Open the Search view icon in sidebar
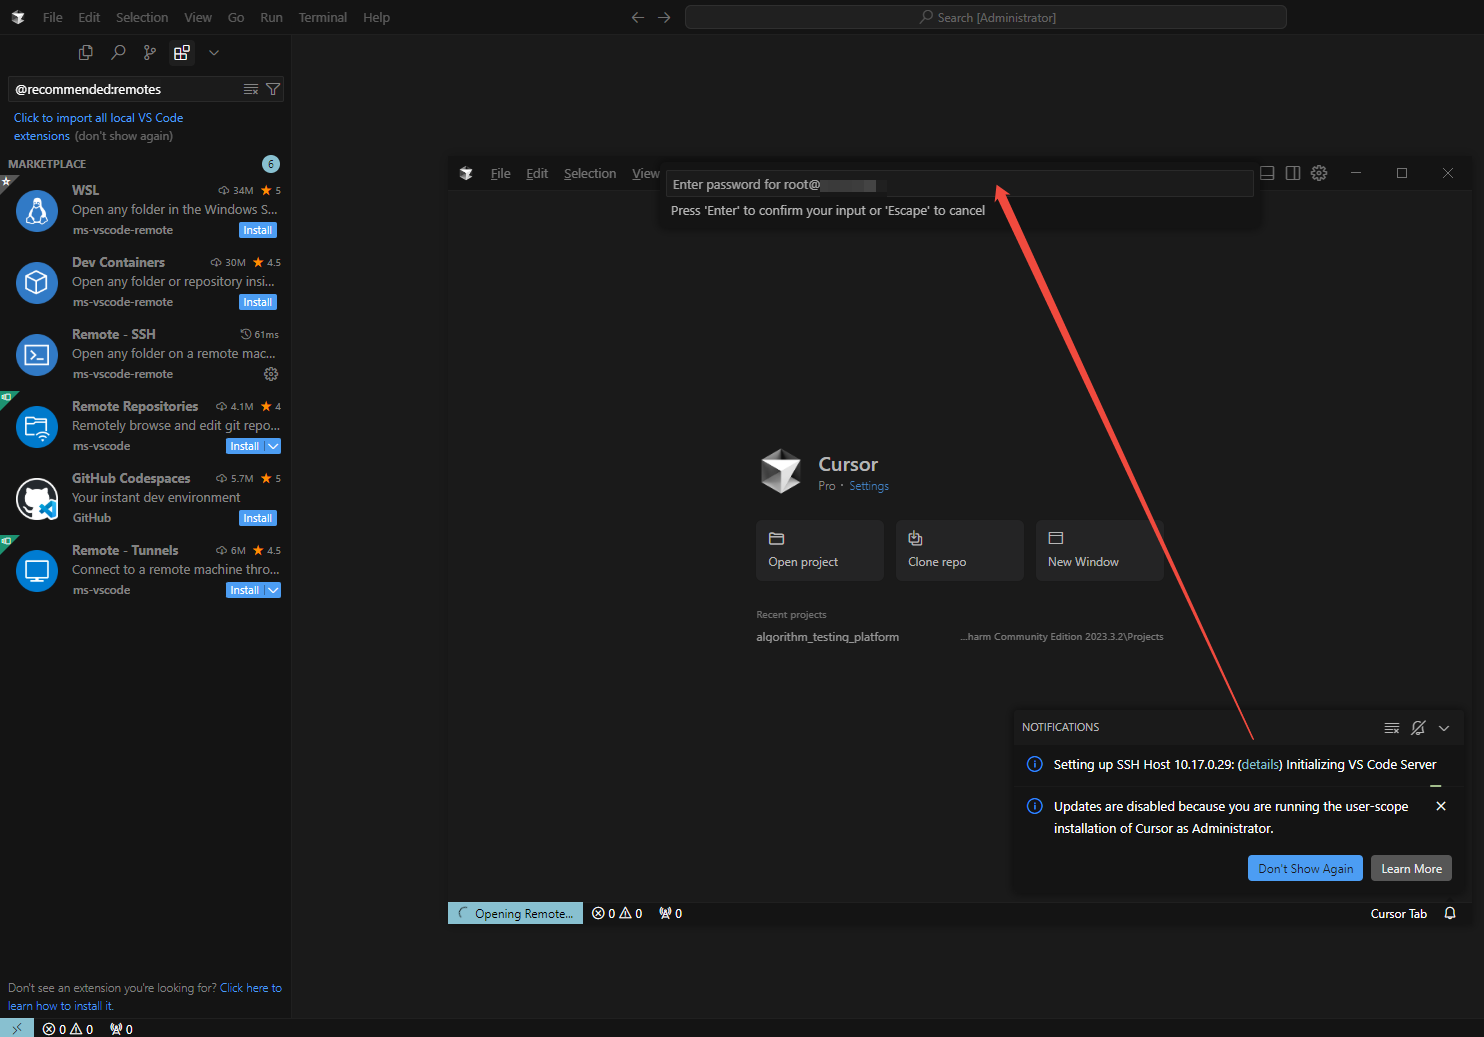This screenshot has width=1484, height=1037. click(118, 52)
